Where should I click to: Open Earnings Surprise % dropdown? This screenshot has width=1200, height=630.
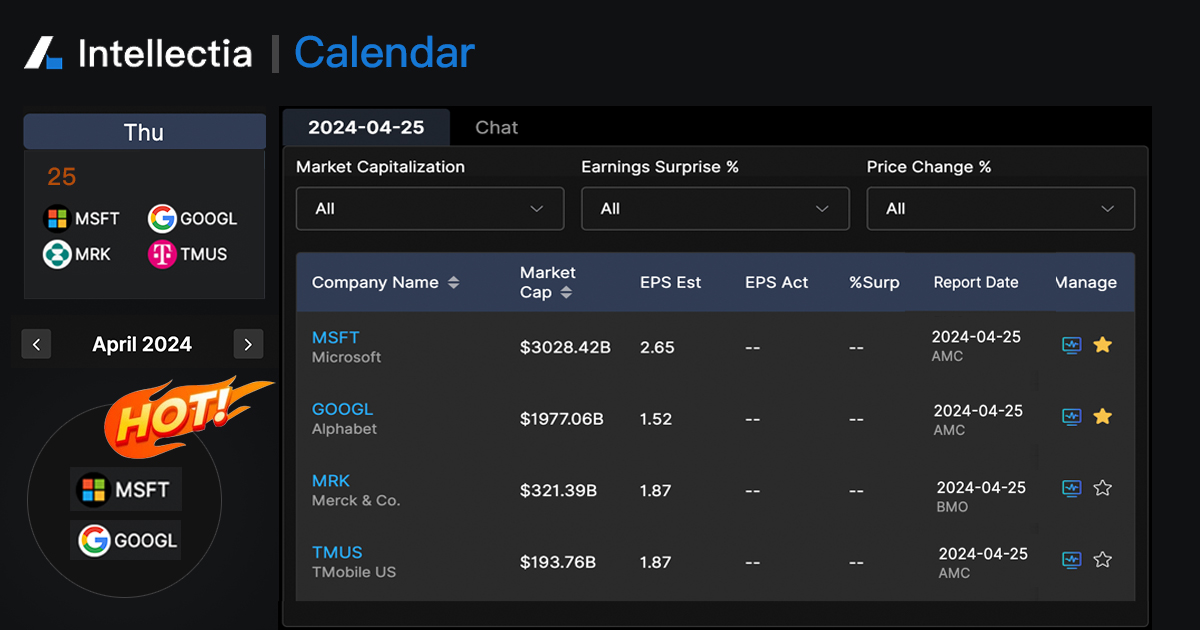pos(715,209)
